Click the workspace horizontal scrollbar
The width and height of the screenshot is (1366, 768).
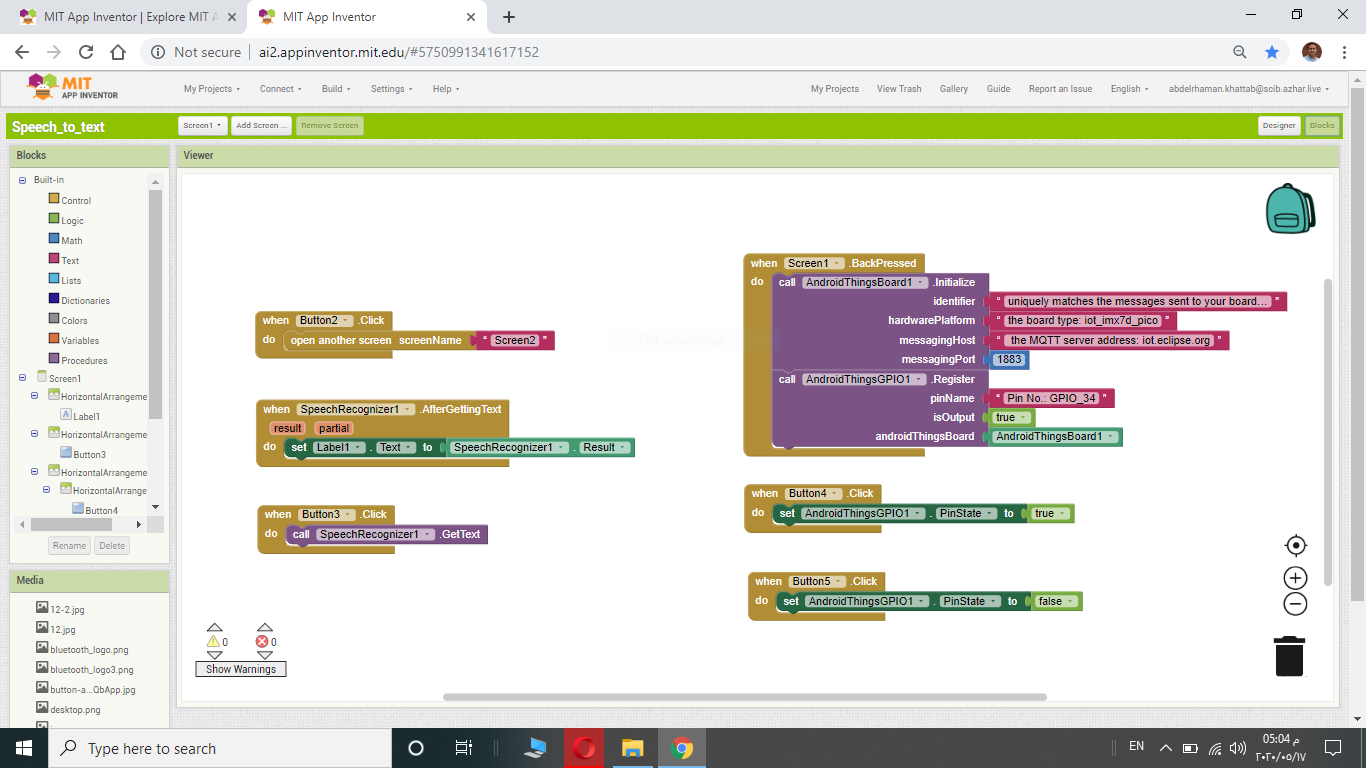(744, 697)
